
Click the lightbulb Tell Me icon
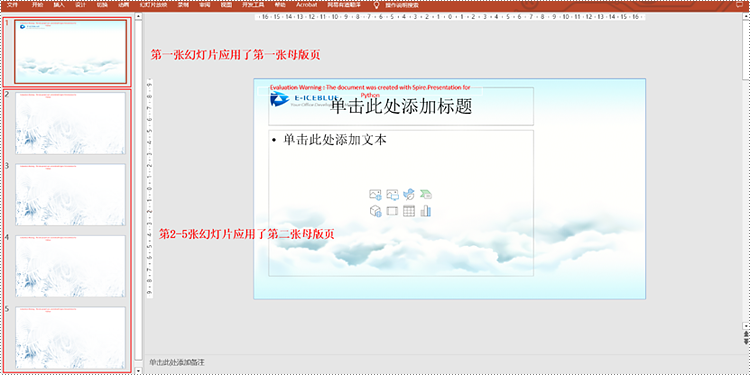(x=376, y=5)
